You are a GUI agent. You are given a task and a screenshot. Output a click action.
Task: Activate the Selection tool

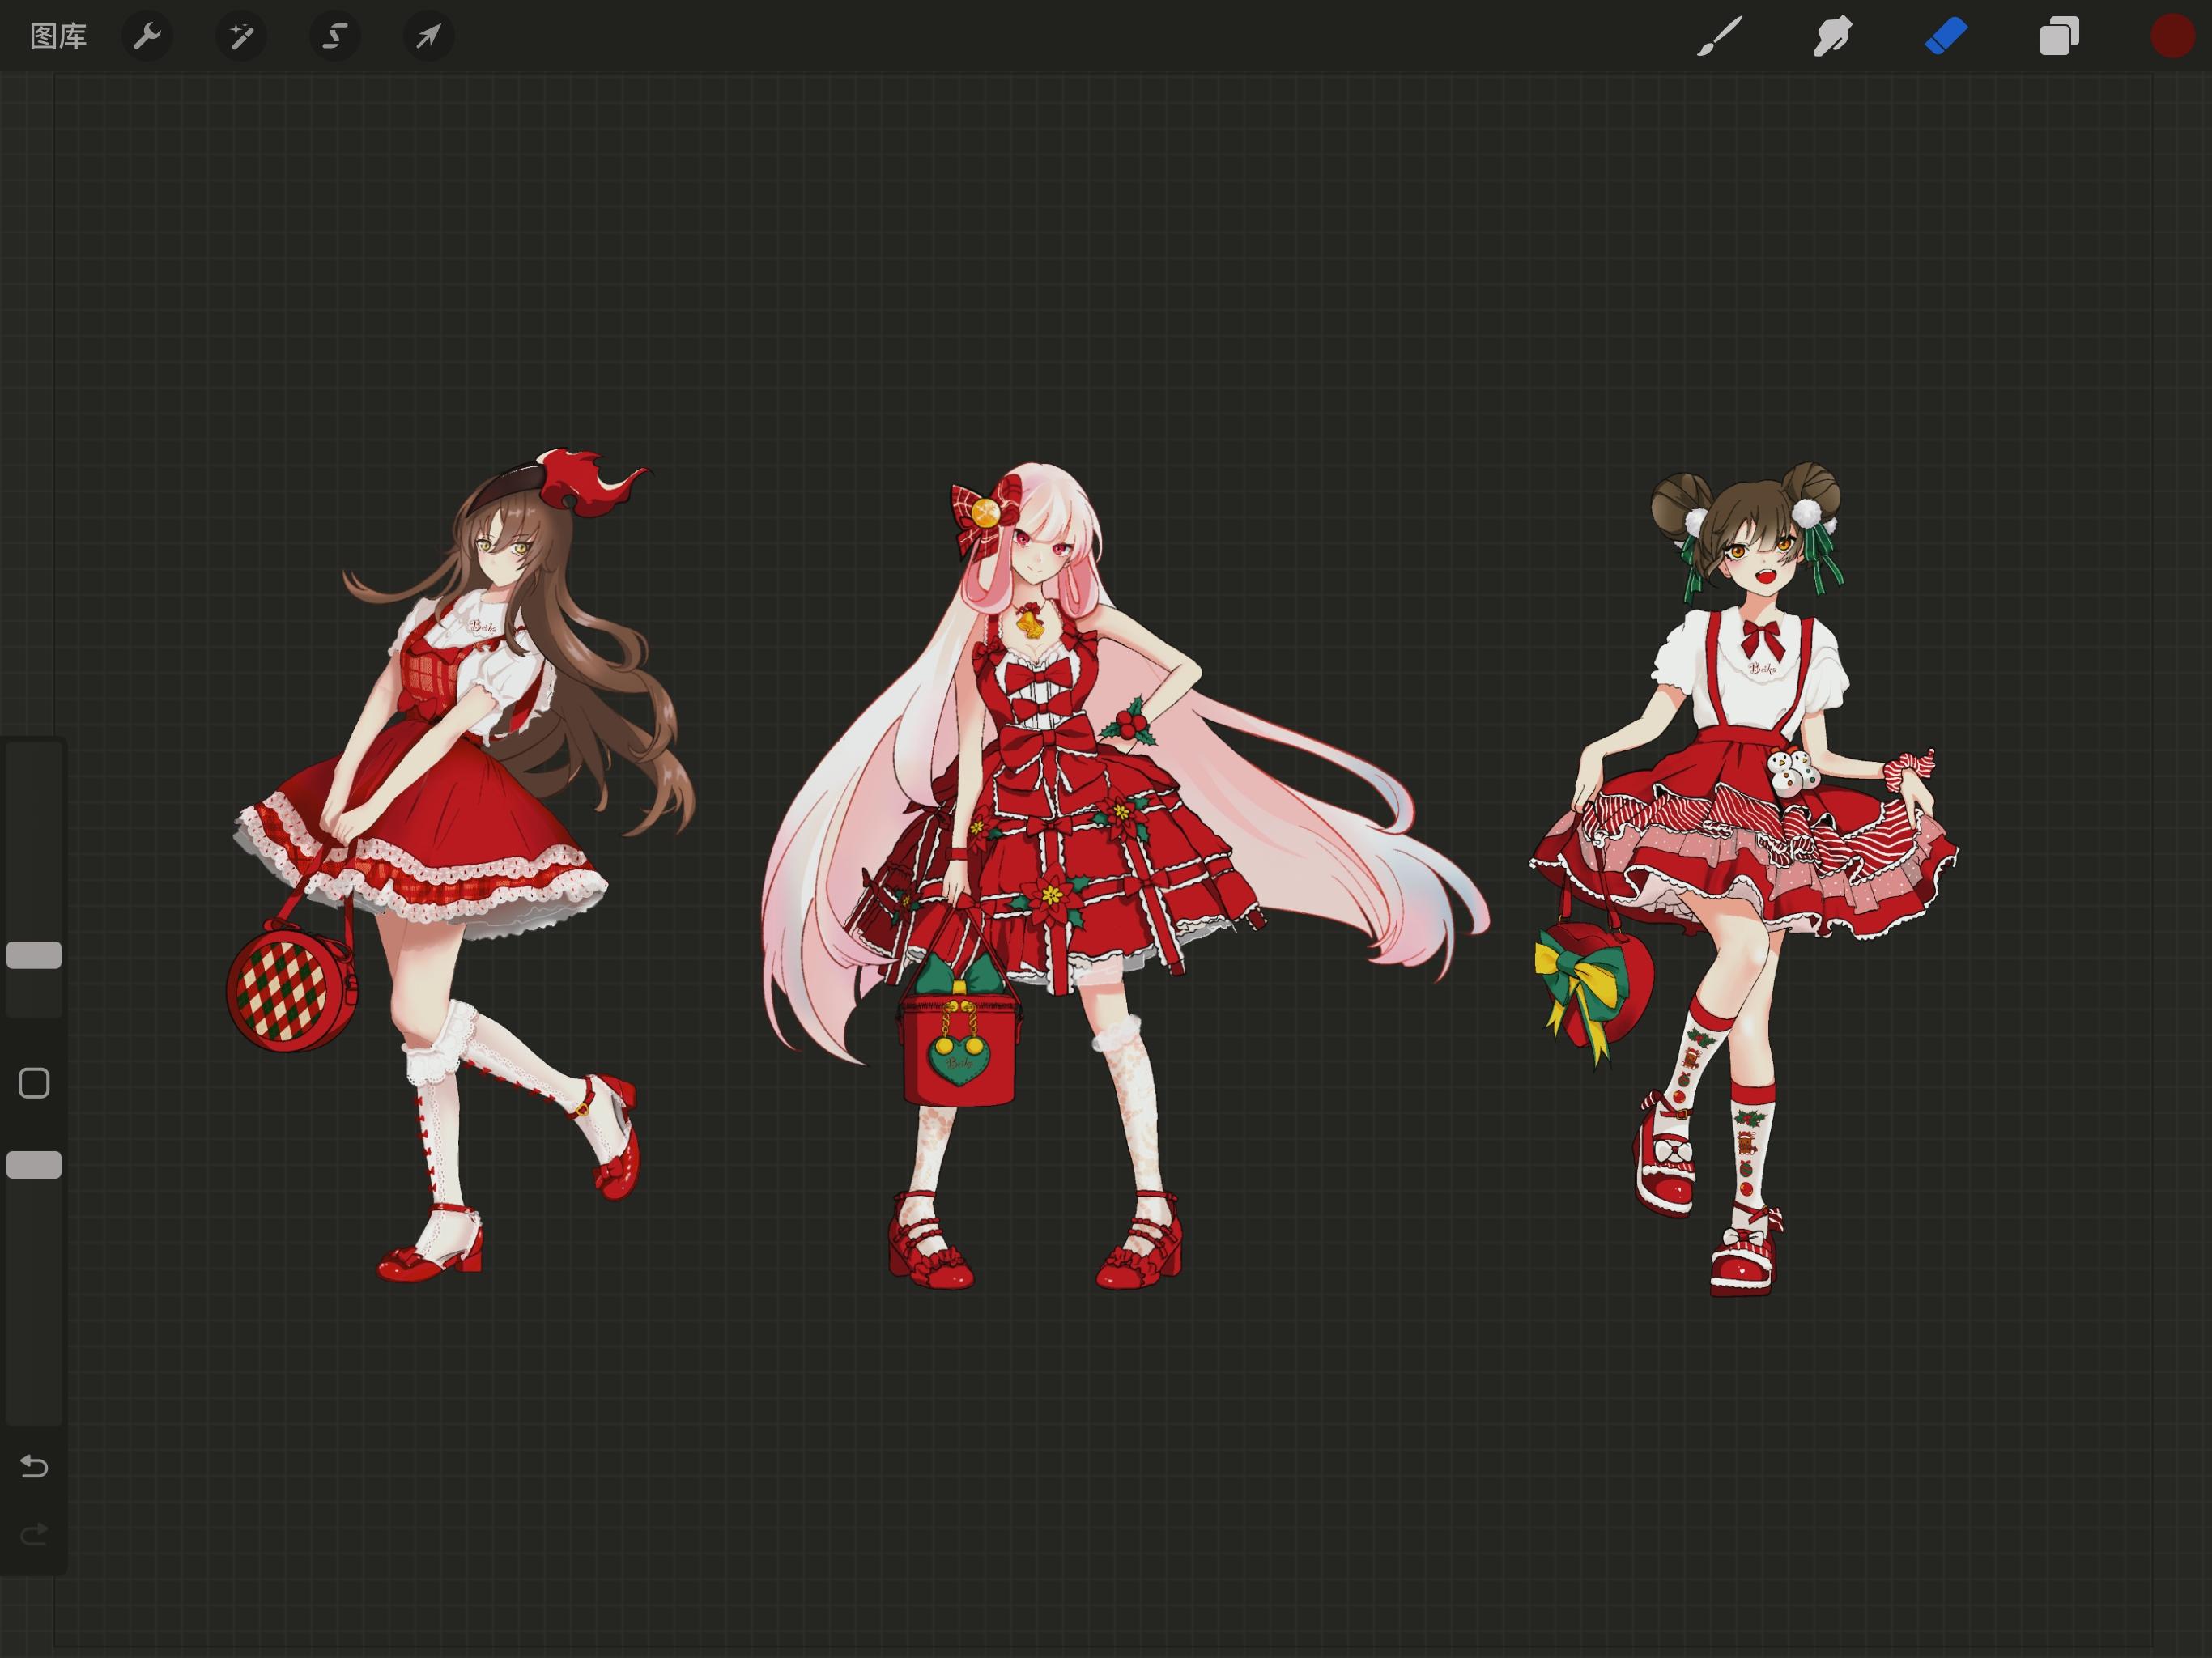click(334, 37)
